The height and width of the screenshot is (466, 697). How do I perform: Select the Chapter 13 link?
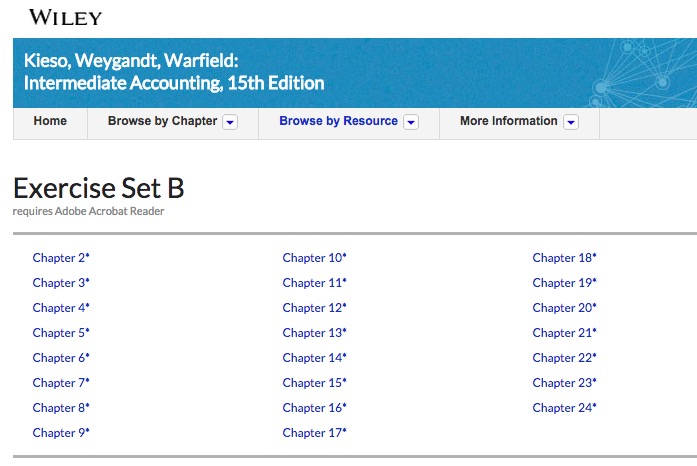pos(314,333)
